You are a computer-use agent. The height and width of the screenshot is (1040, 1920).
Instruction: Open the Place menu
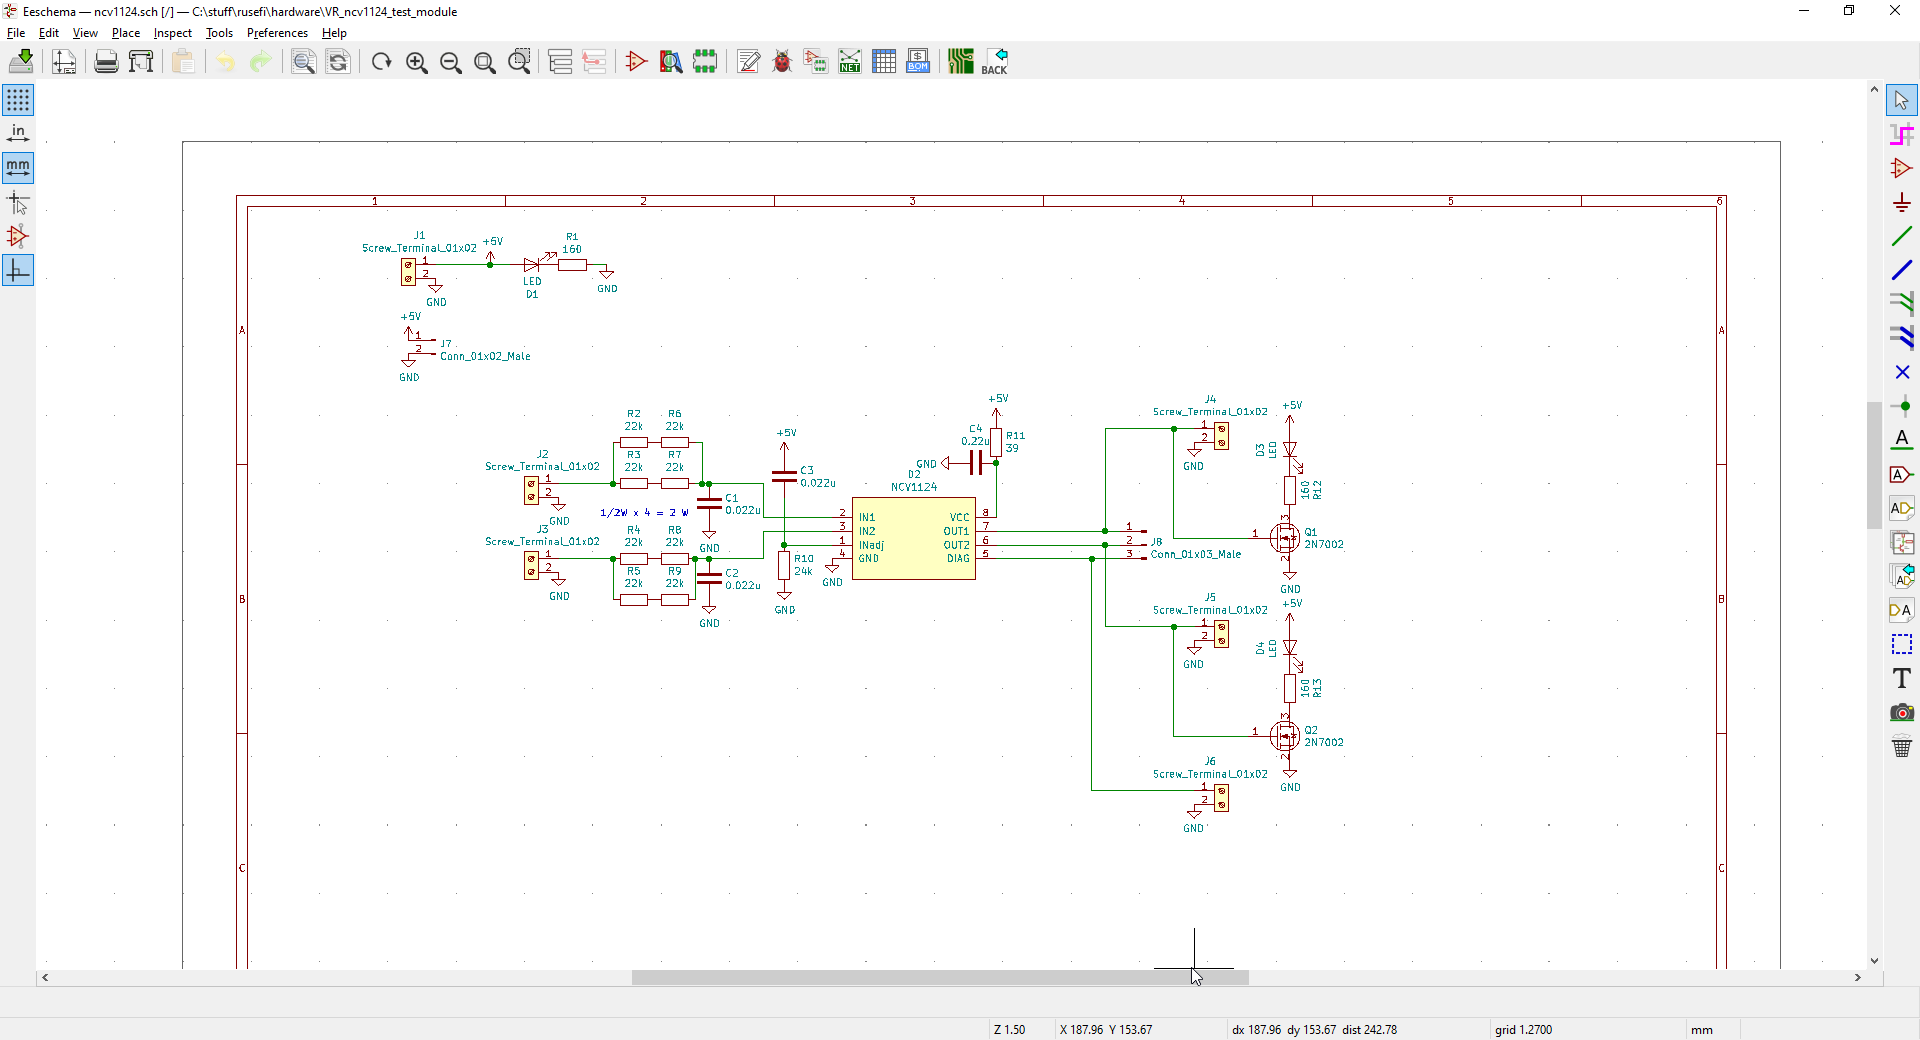point(126,33)
